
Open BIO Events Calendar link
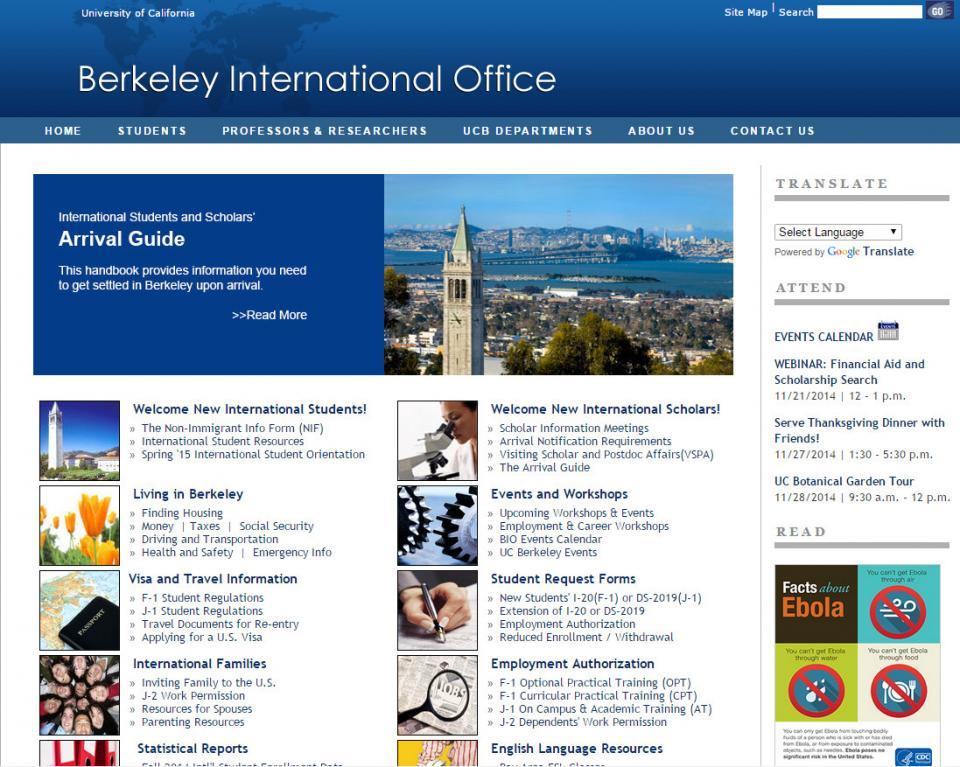(551, 539)
